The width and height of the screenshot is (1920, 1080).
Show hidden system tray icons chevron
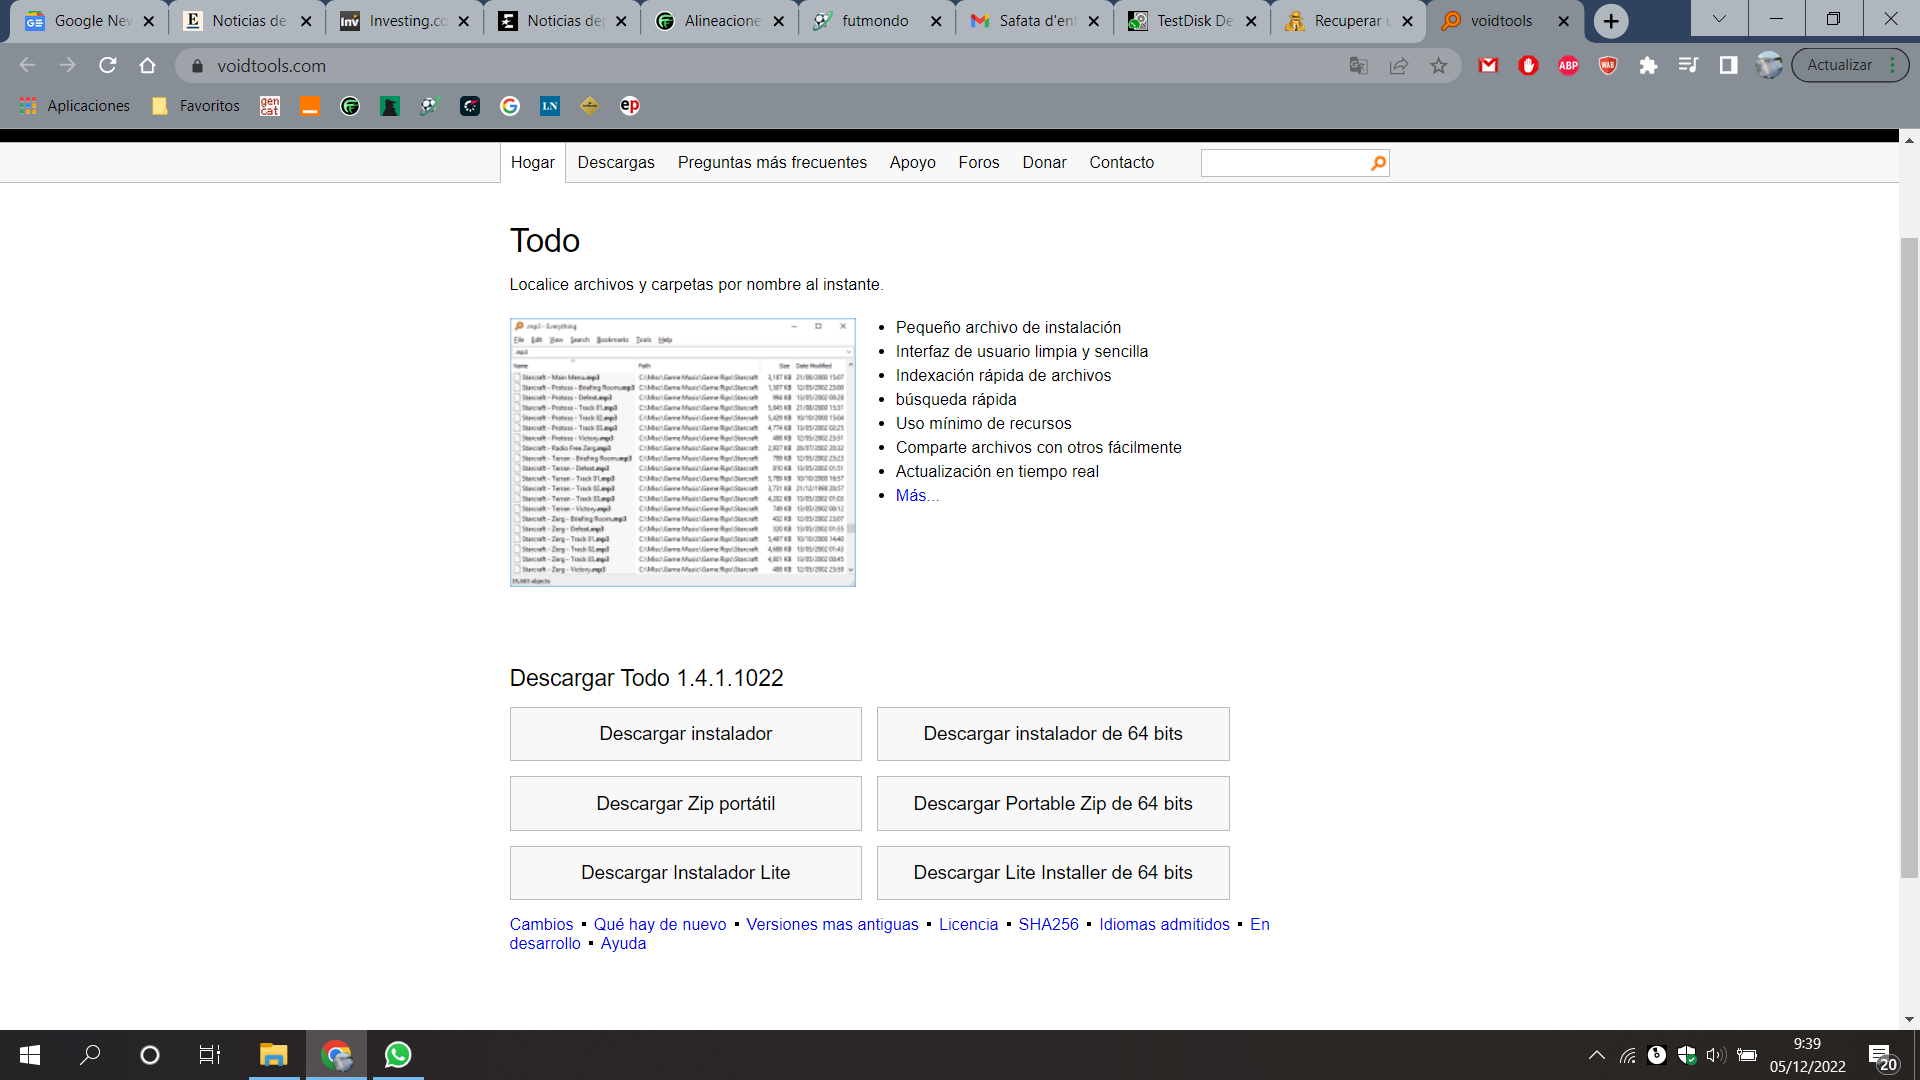(x=1597, y=1055)
